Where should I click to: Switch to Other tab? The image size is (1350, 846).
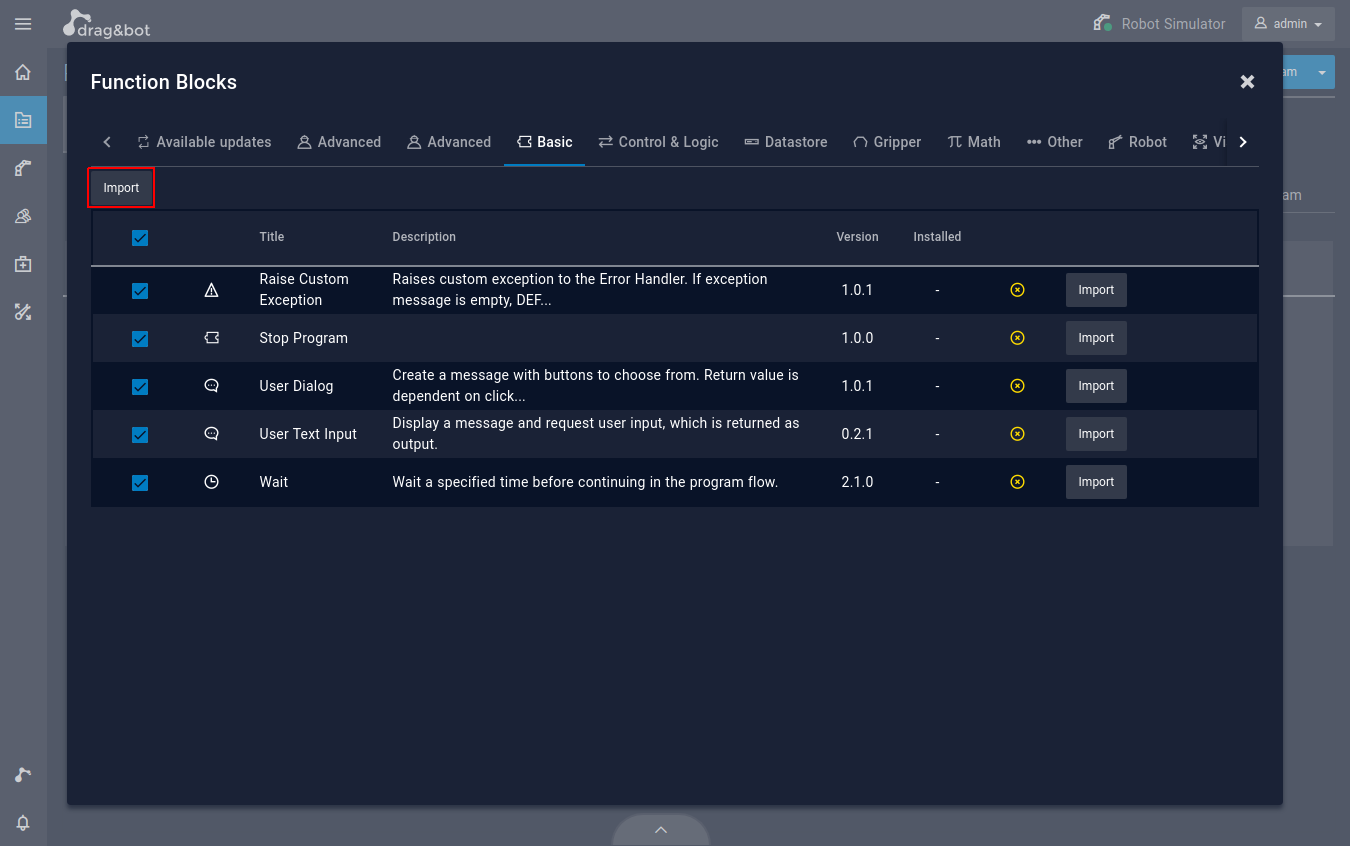pyautogui.click(x=1055, y=142)
